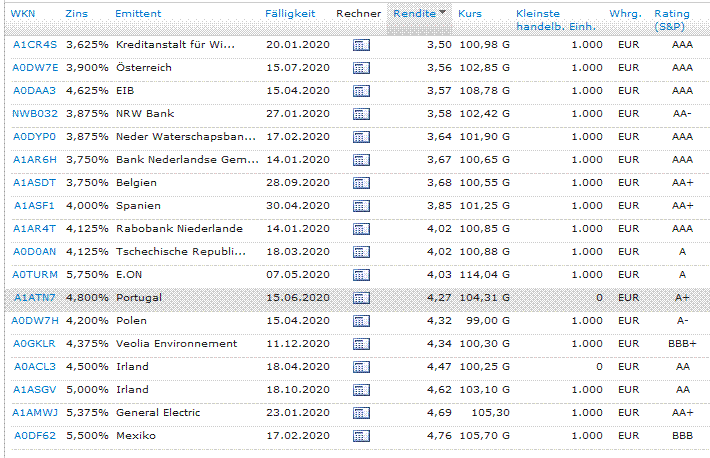Open bond WKN A1ATN7
Image resolution: width=710 pixels, height=458 pixels.
[x=34, y=298]
